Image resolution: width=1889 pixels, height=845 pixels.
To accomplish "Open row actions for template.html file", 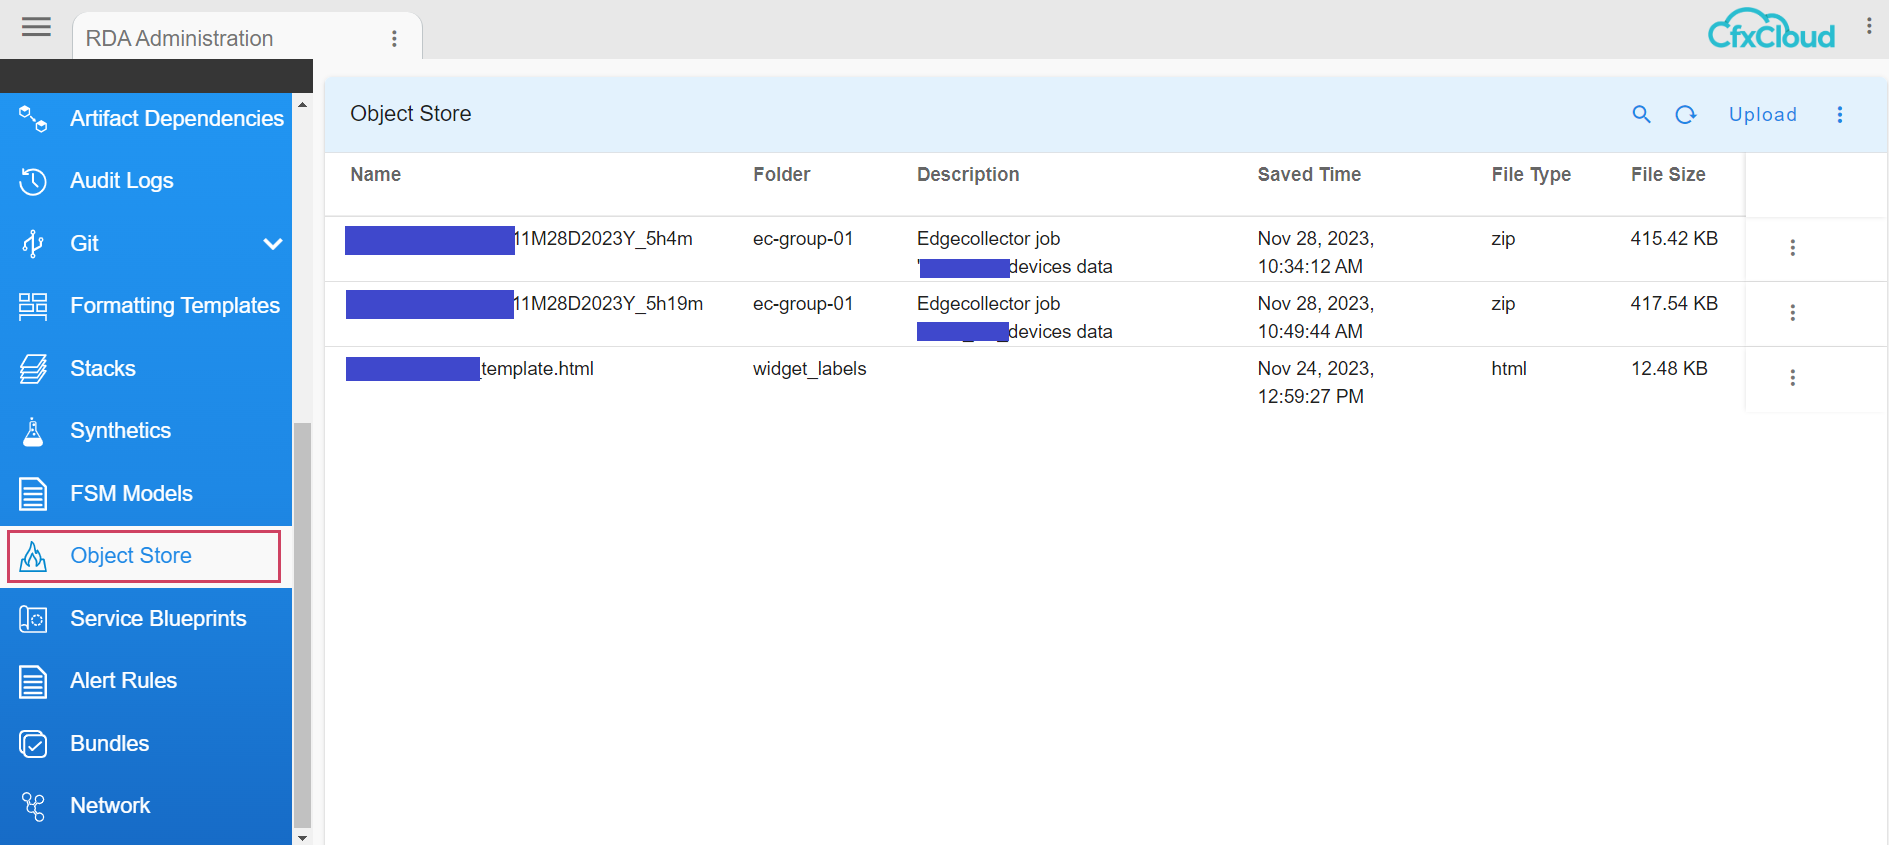I will click(1792, 377).
